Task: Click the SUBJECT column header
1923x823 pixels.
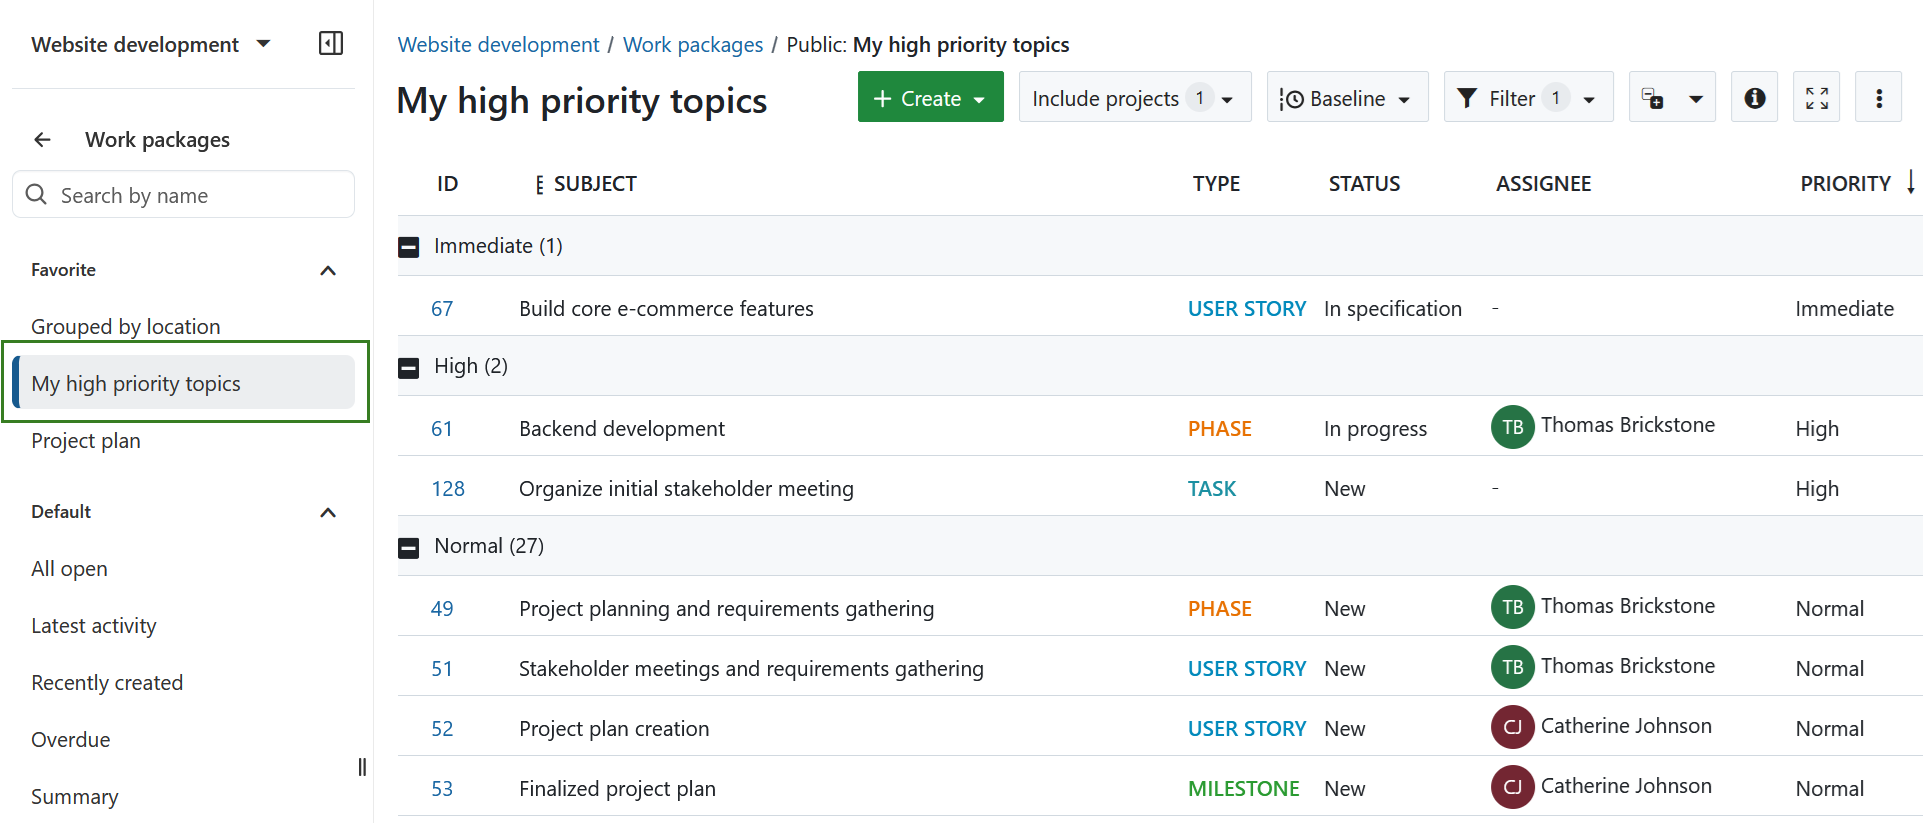Action: [x=595, y=184]
